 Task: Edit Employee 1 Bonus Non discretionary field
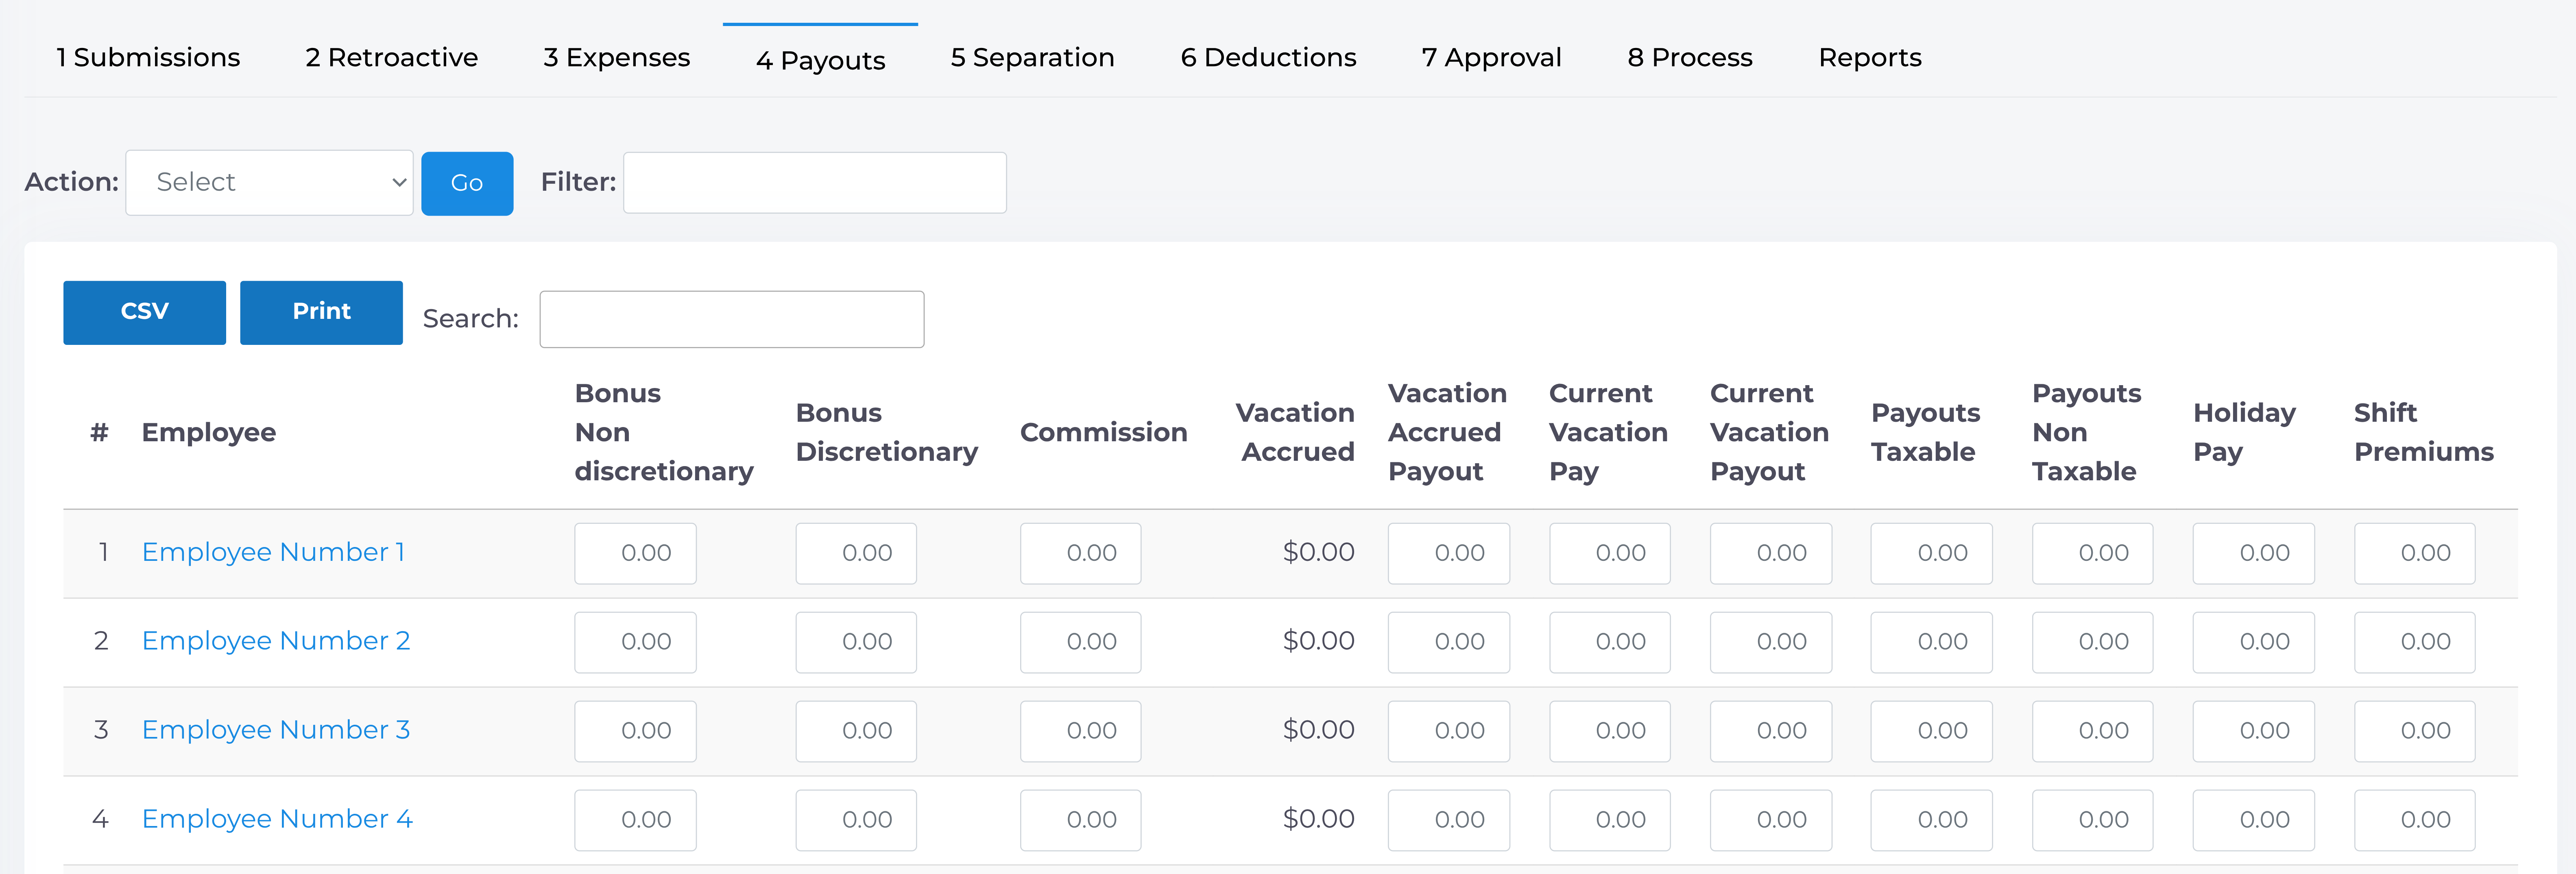(x=635, y=553)
